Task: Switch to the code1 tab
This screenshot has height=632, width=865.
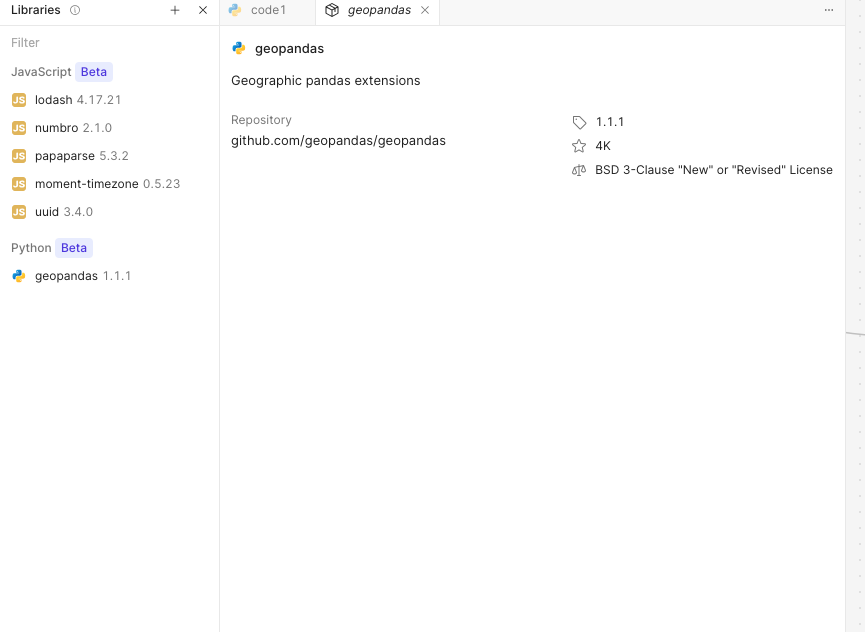Action: 267,10
